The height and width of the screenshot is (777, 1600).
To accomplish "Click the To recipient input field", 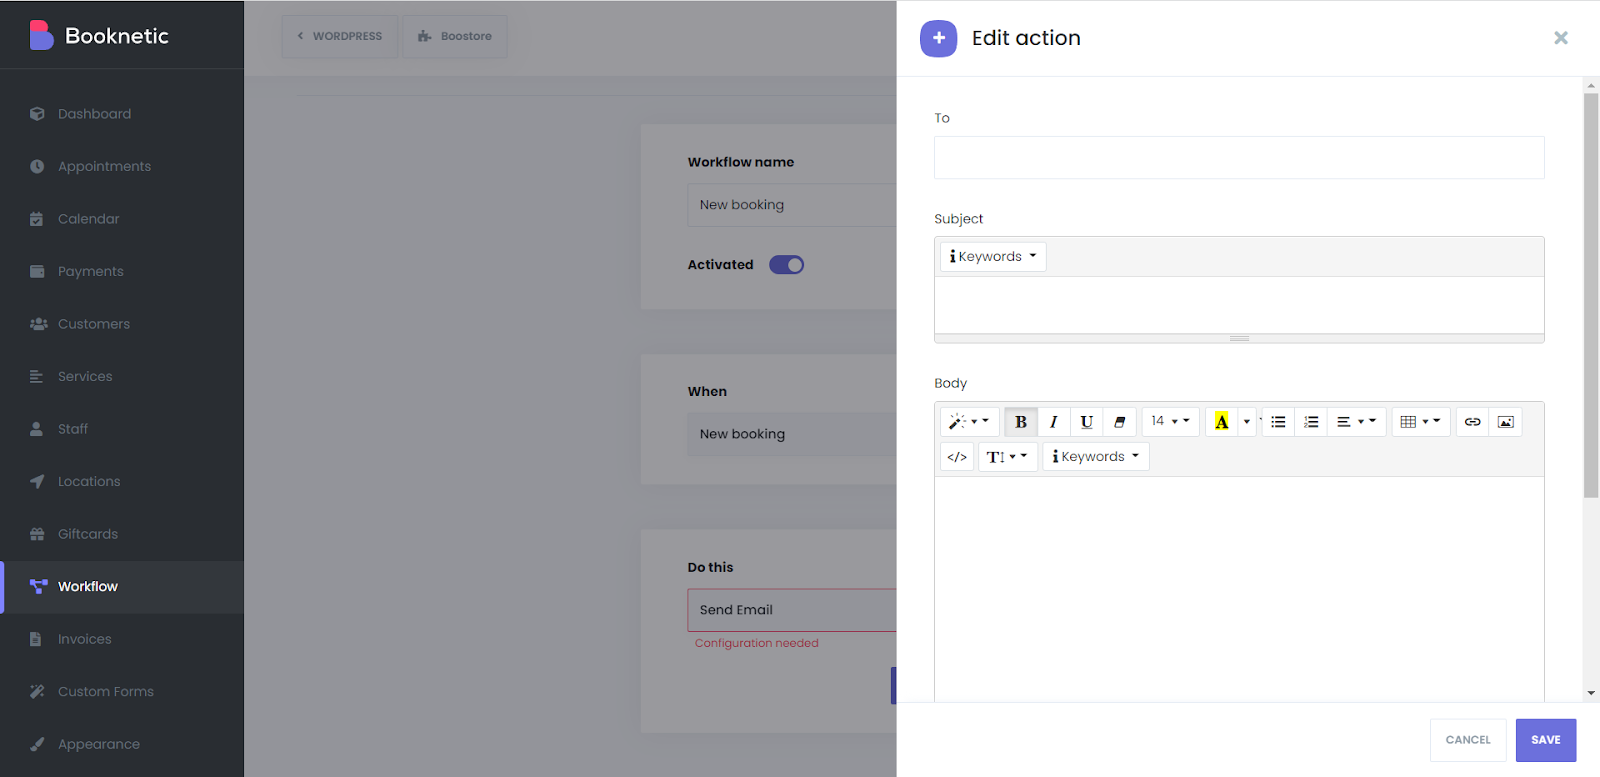I will tap(1239, 158).
